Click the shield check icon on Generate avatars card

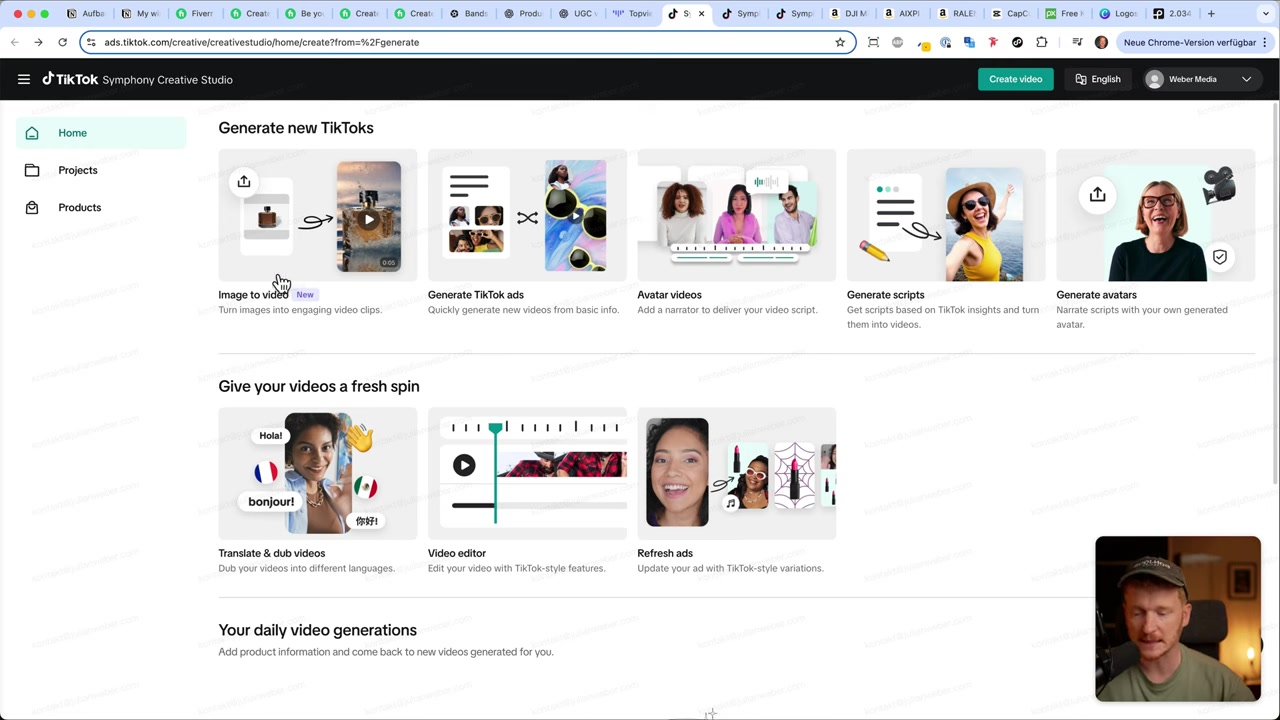click(1220, 257)
